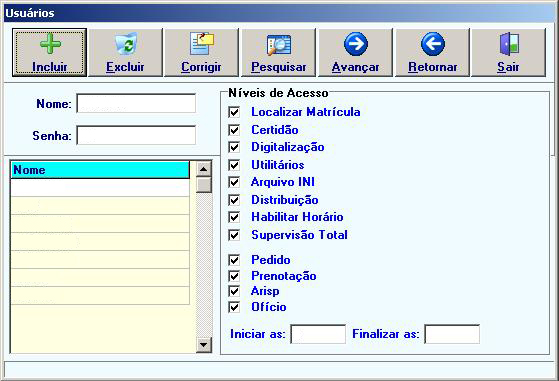Focus the Nome input field
The height and width of the screenshot is (381, 559).
[x=136, y=103]
